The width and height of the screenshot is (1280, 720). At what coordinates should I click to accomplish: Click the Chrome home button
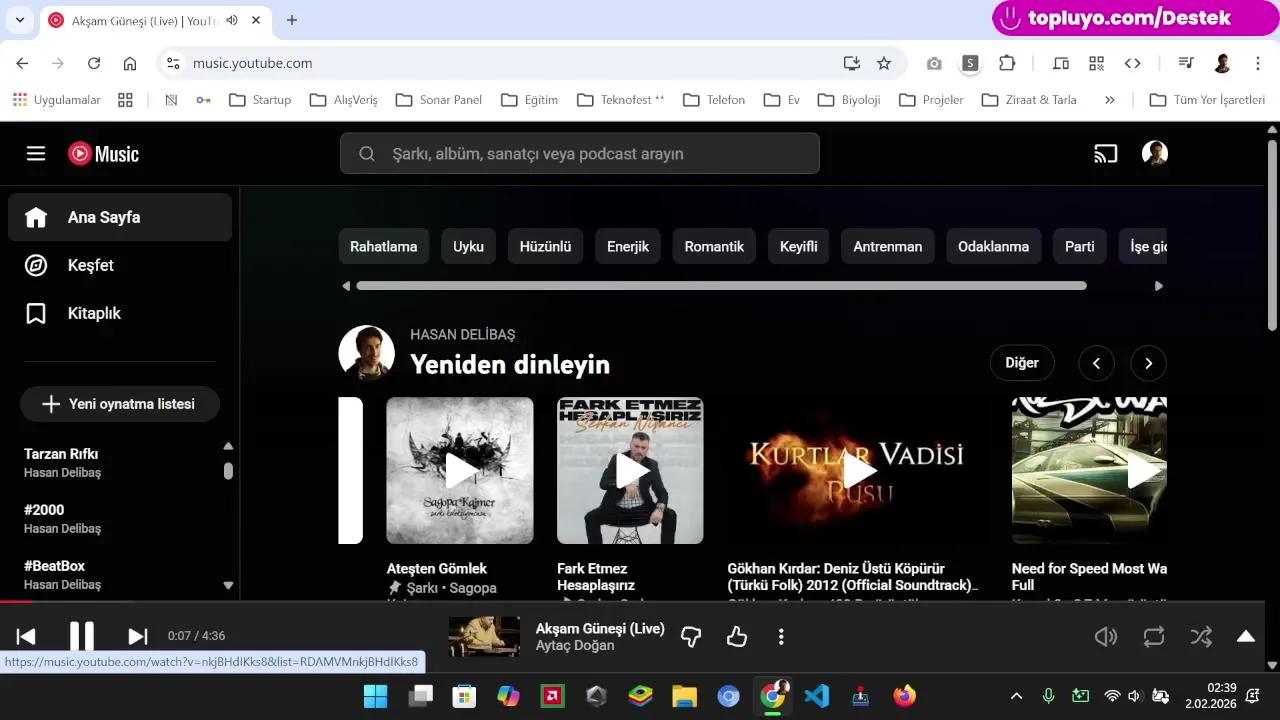(x=130, y=63)
